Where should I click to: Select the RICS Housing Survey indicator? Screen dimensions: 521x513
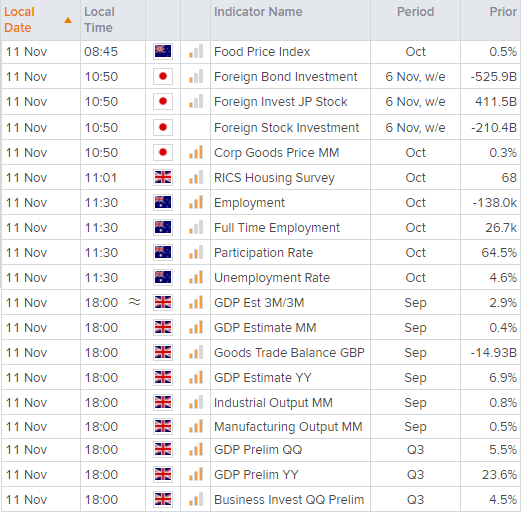click(274, 178)
